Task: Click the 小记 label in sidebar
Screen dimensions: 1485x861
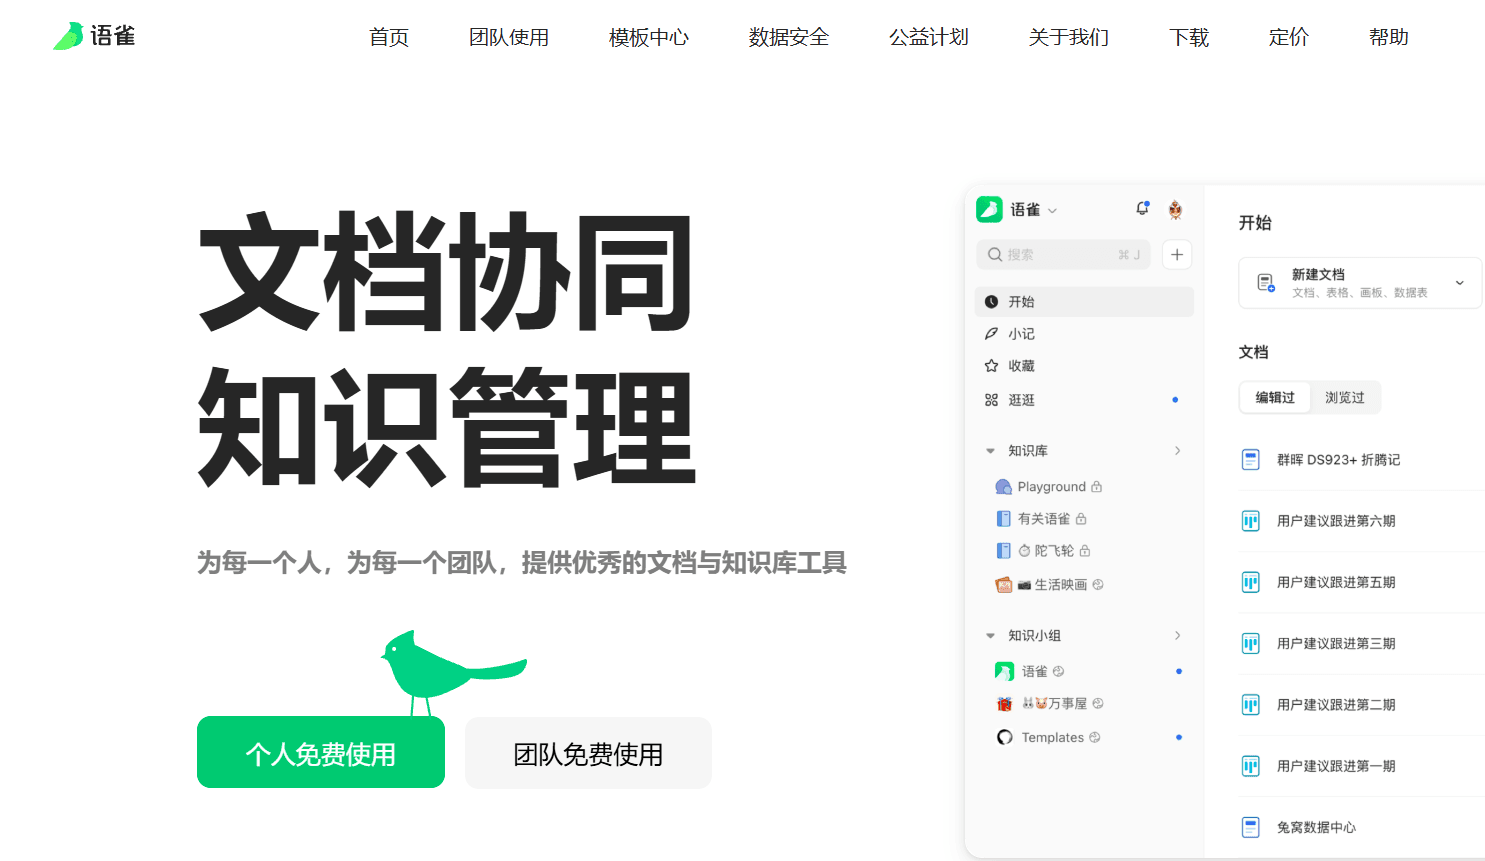Action: 1021,334
